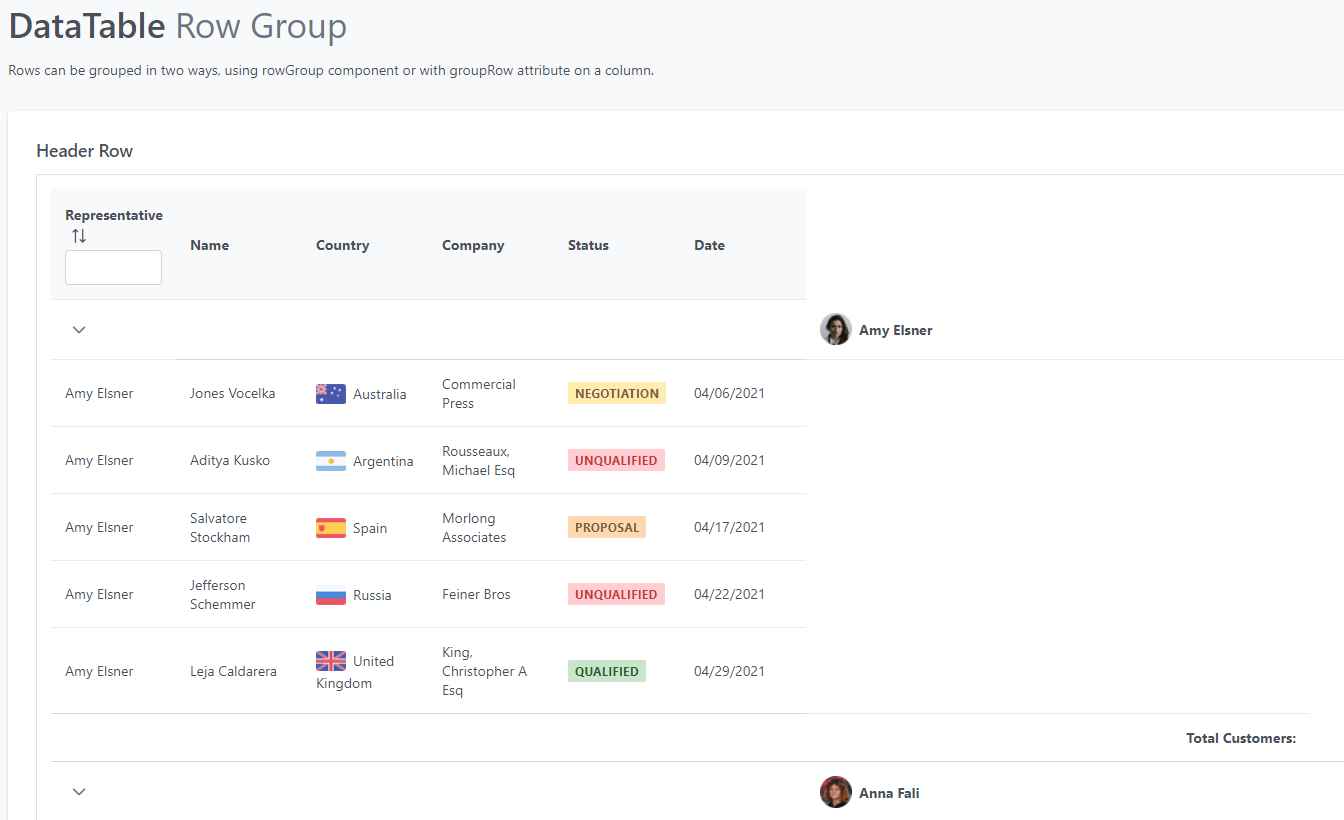The image size is (1344, 820).
Task: Click the NEGOTIATION status badge
Action: (x=616, y=393)
